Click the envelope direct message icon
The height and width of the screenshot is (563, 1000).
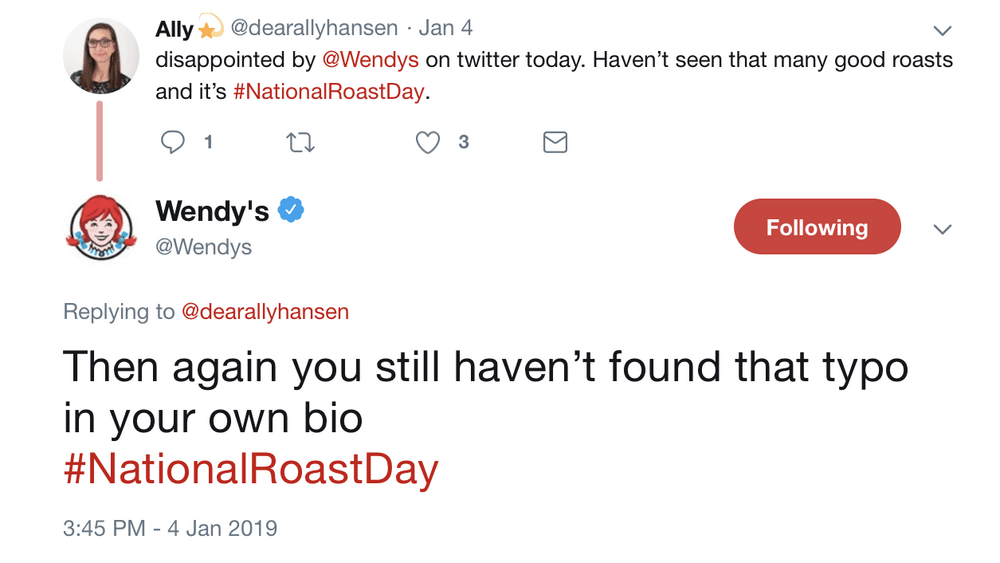(x=555, y=143)
